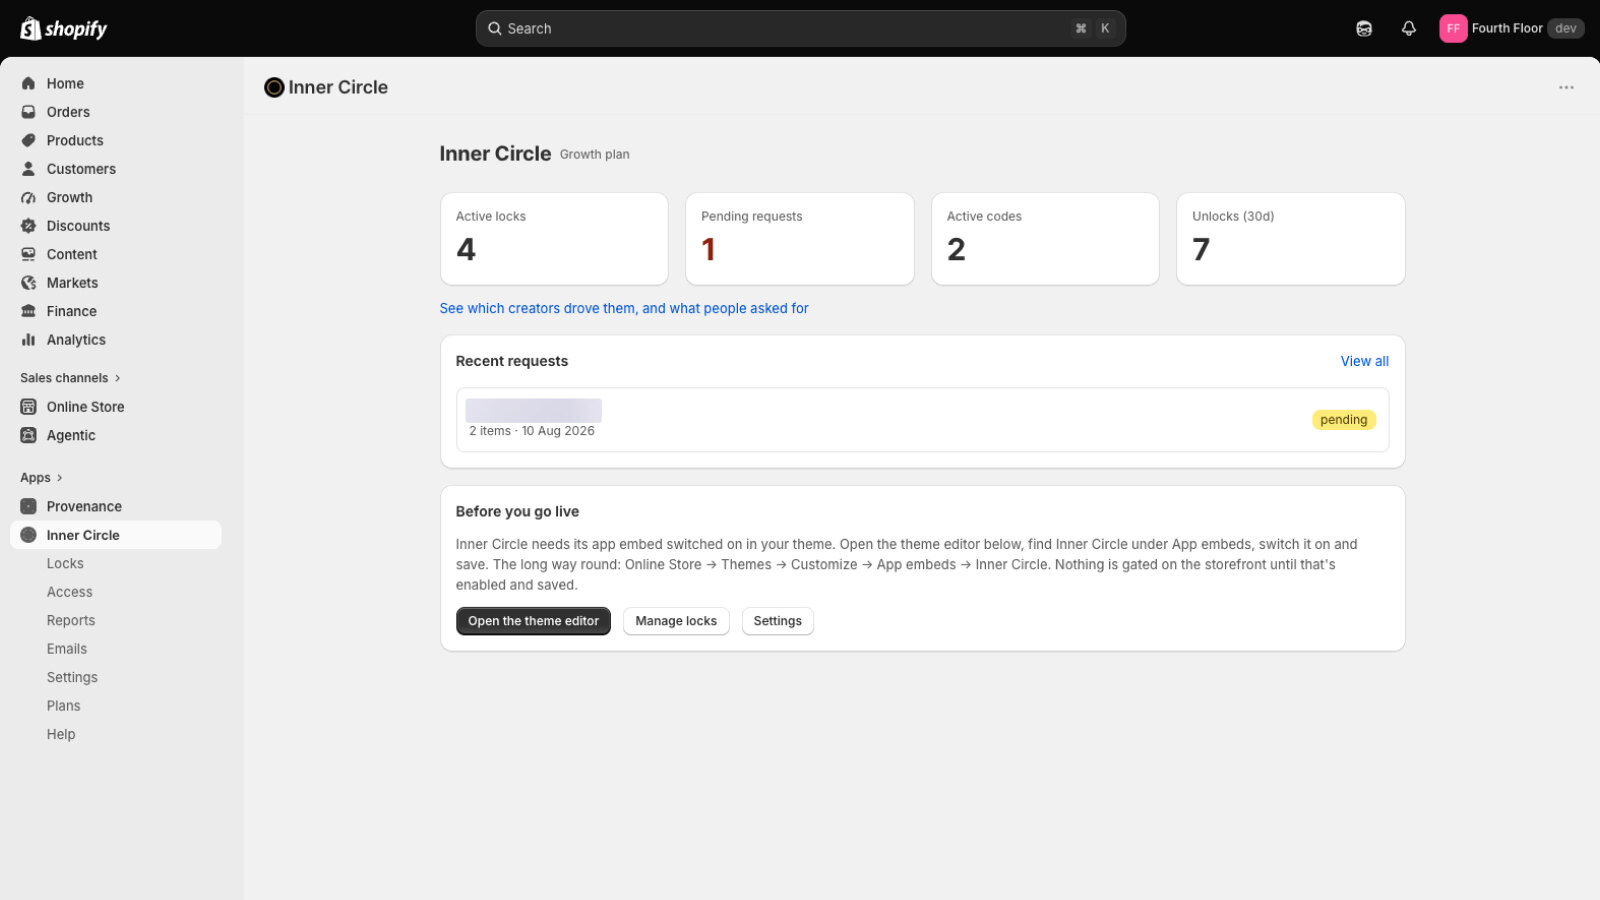The width and height of the screenshot is (1600, 900).
Task: Click the yellow pending status badge
Action: pyautogui.click(x=1343, y=420)
